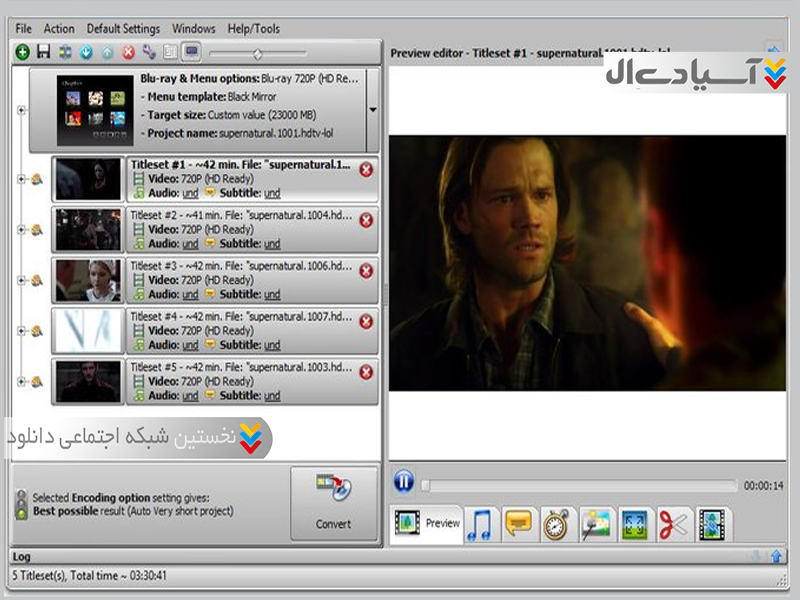Open the wrench settings tool icon
This screenshot has width=800, height=600.
pyautogui.click(x=149, y=52)
